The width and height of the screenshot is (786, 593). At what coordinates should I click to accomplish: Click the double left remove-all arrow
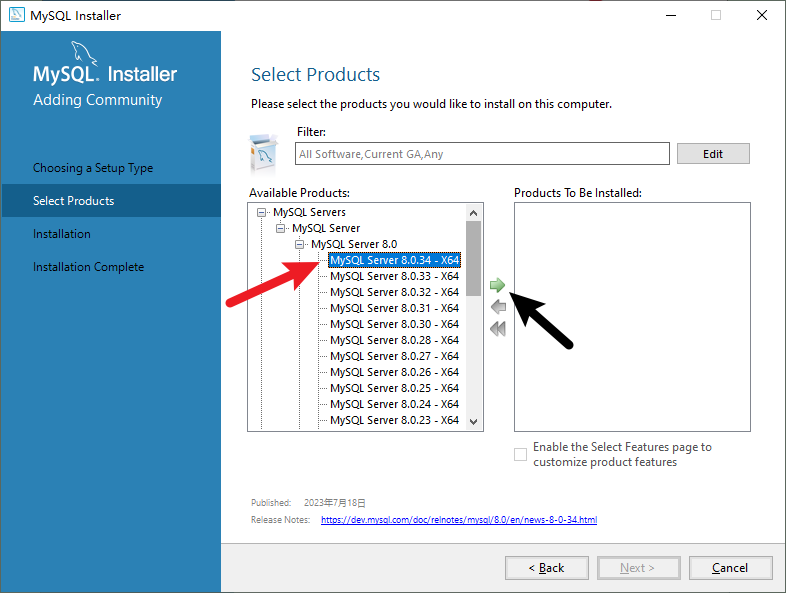498,329
